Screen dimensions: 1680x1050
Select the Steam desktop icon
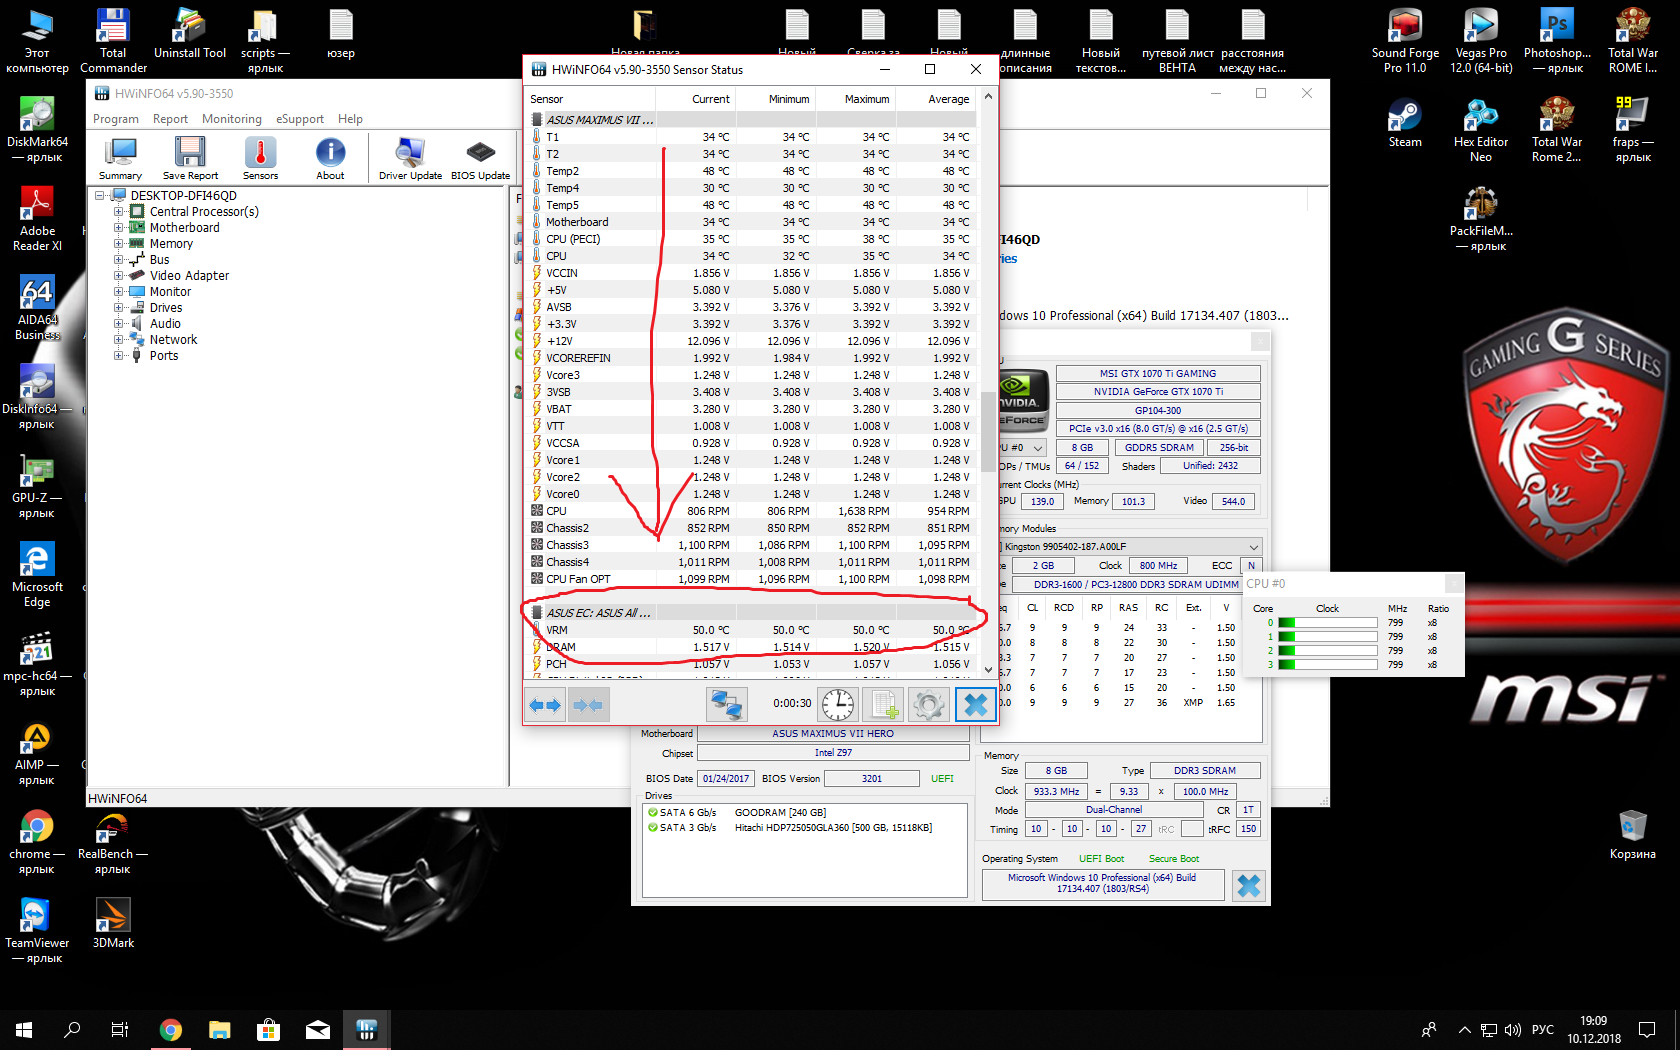pos(1405,123)
